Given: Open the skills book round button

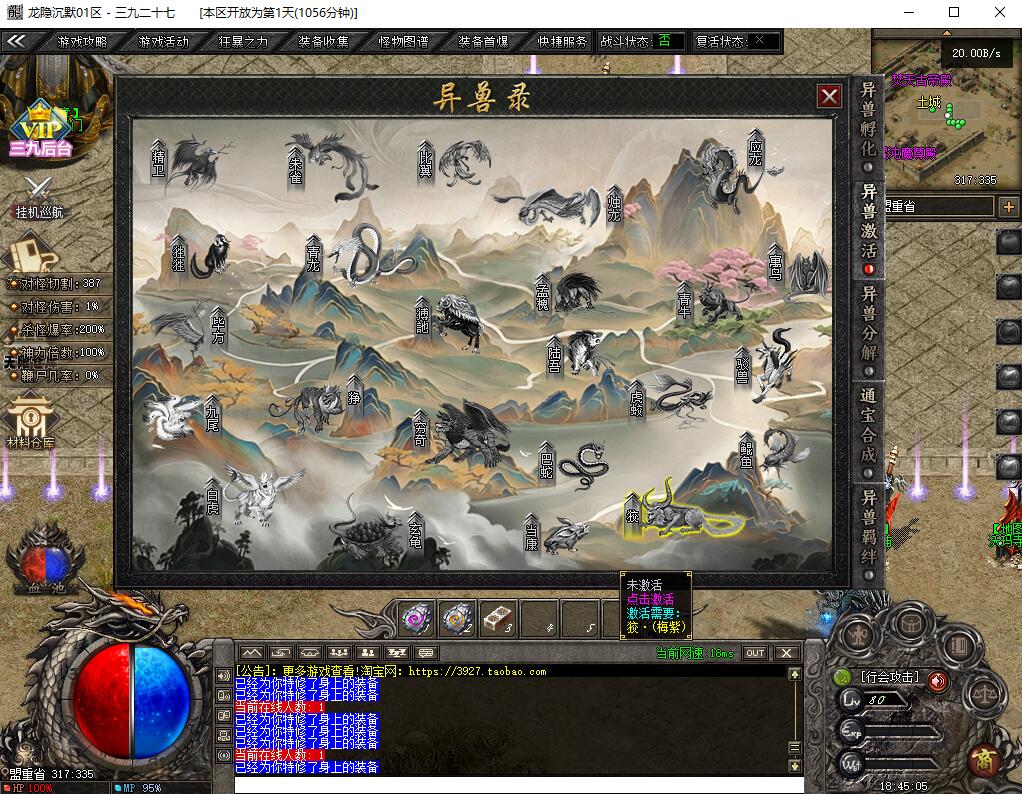Looking at the screenshot, I should pos(958,647).
